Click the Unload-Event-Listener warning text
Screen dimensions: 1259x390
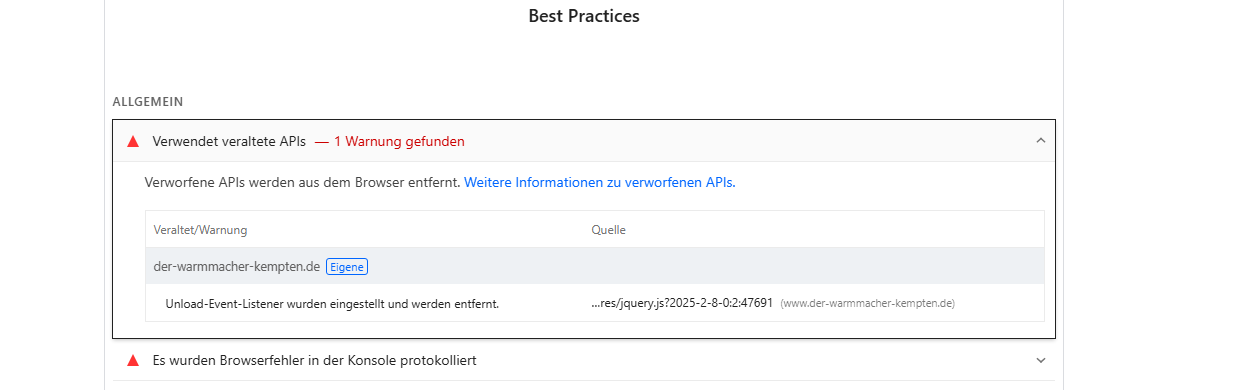(332, 303)
